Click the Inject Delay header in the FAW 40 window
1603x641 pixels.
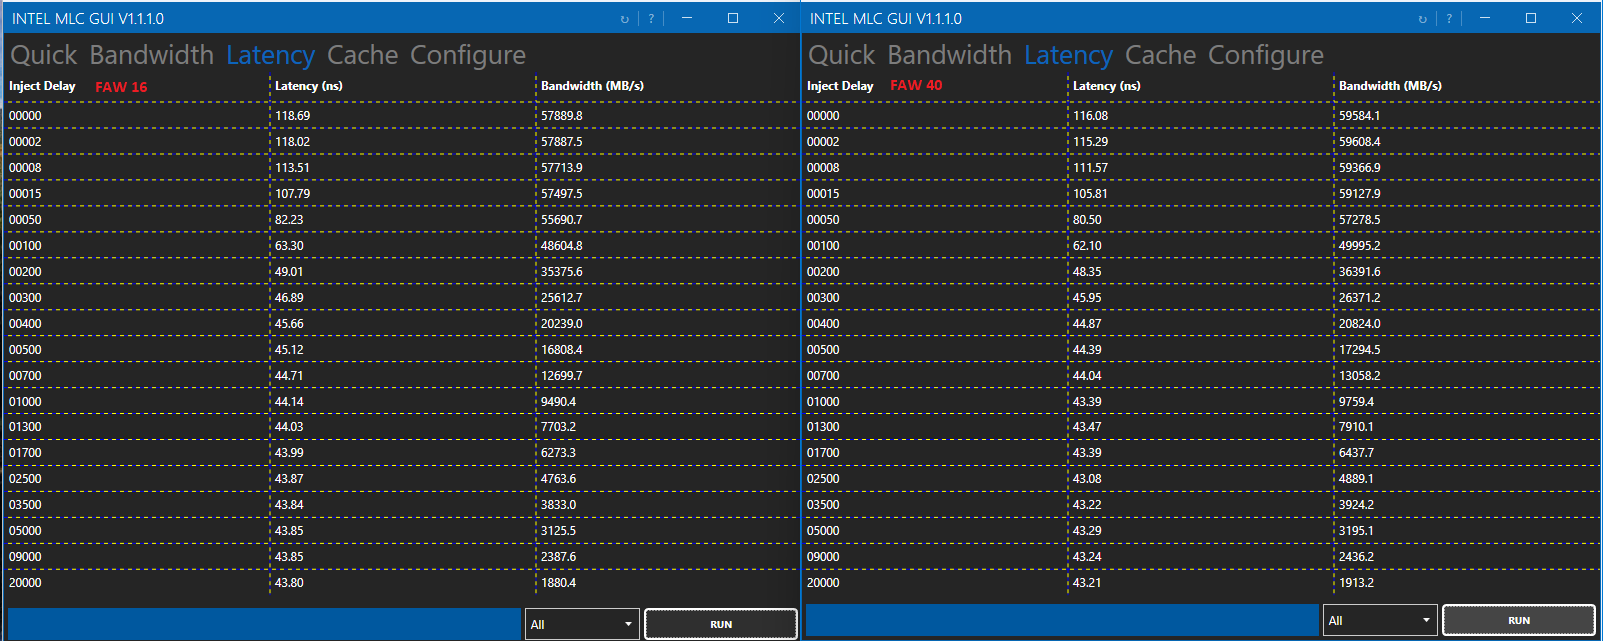click(840, 86)
